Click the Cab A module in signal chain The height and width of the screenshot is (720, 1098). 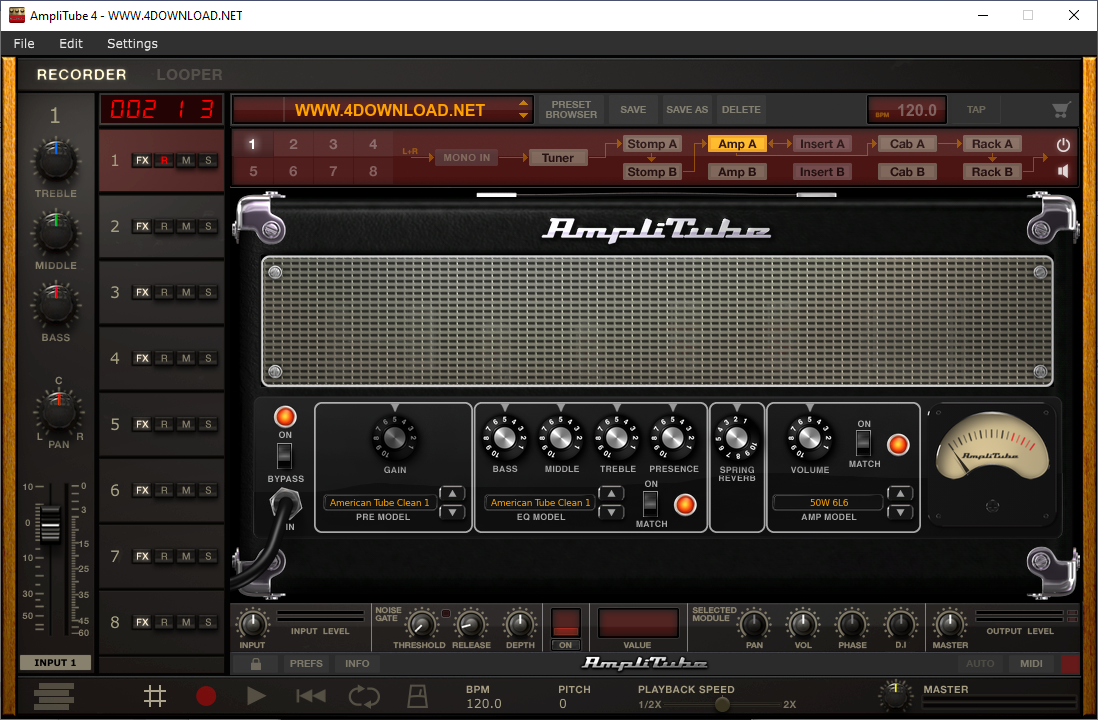(x=907, y=144)
